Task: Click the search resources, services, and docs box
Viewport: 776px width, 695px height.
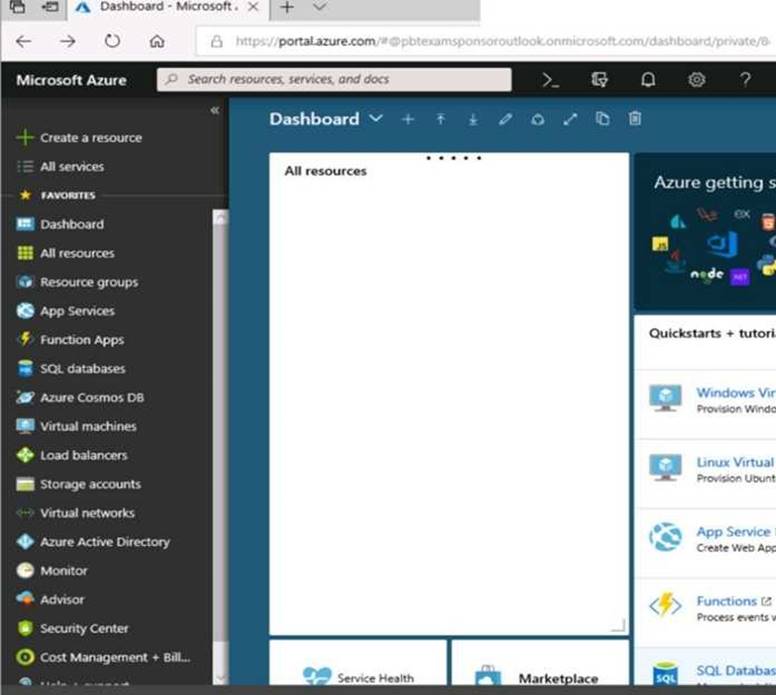Action: (334, 80)
